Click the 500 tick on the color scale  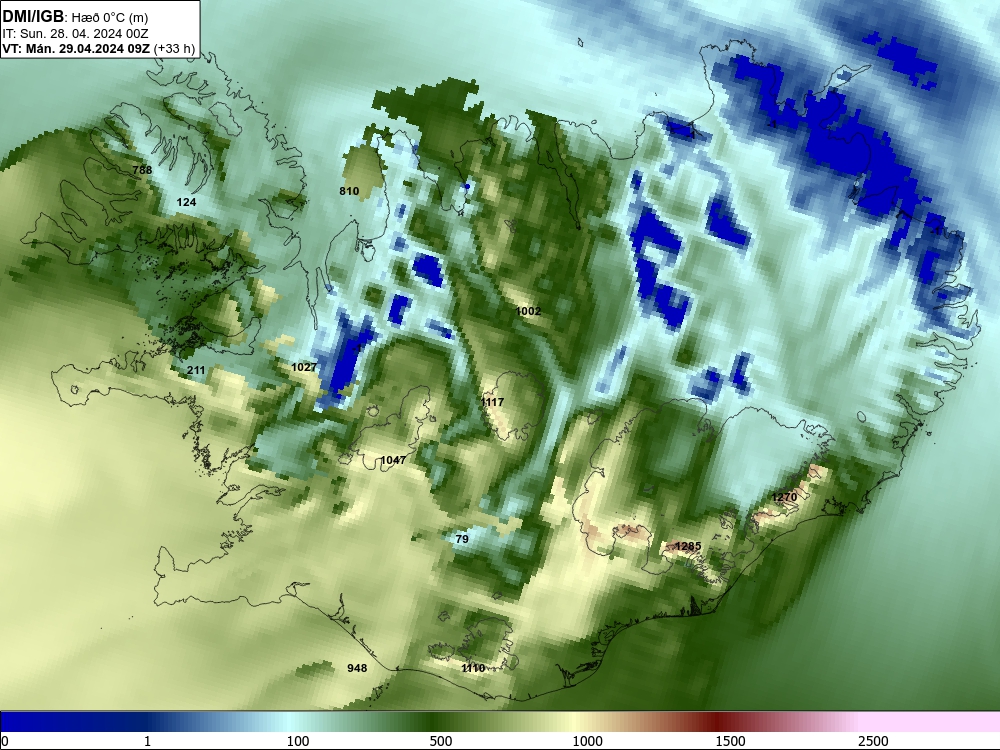click(x=441, y=741)
